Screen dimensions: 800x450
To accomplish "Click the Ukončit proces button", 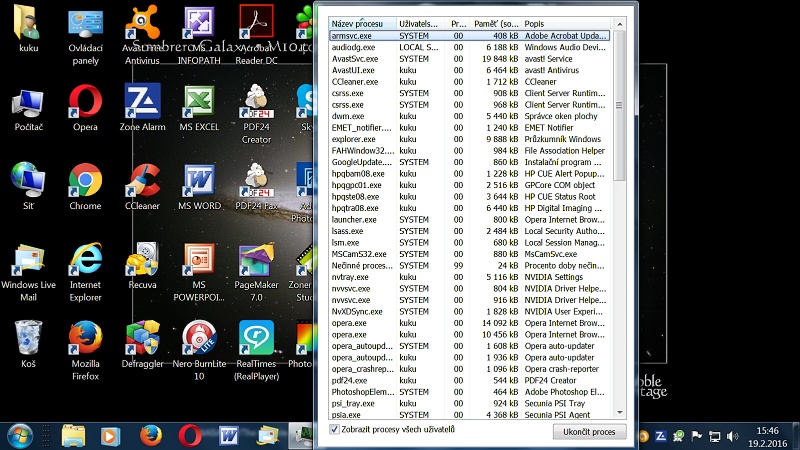I will [589, 431].
